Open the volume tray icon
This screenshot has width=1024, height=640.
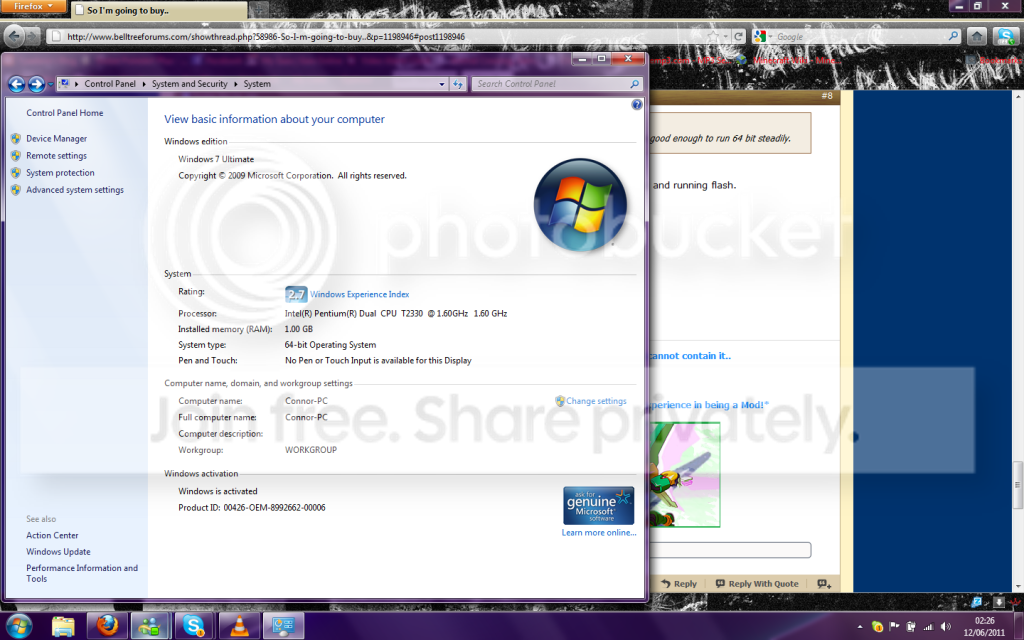click(x=946, y=627)
